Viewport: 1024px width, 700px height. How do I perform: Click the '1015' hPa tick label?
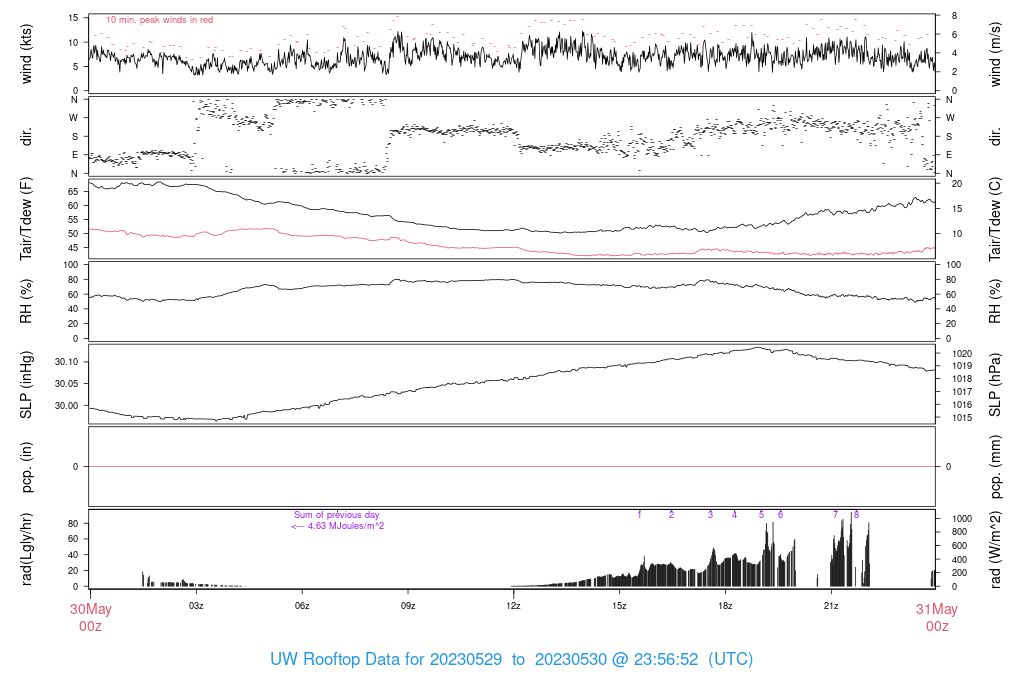click(x=963, y=418)
